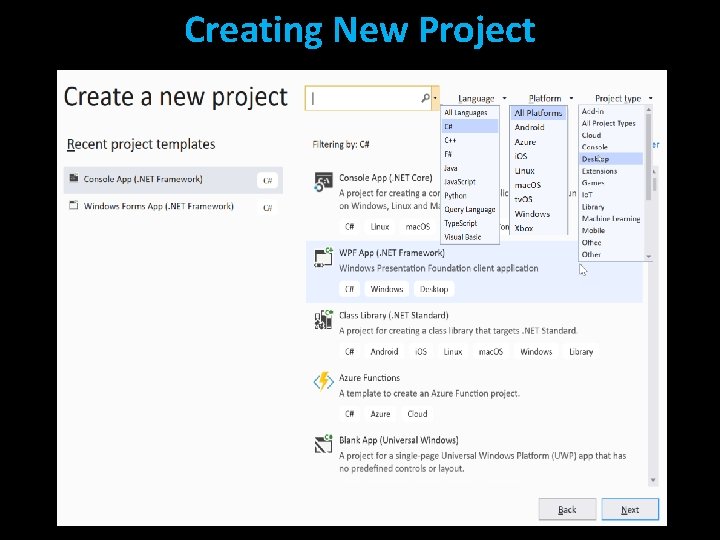Select Blank App (Universal Windows) title

(399, 440)
